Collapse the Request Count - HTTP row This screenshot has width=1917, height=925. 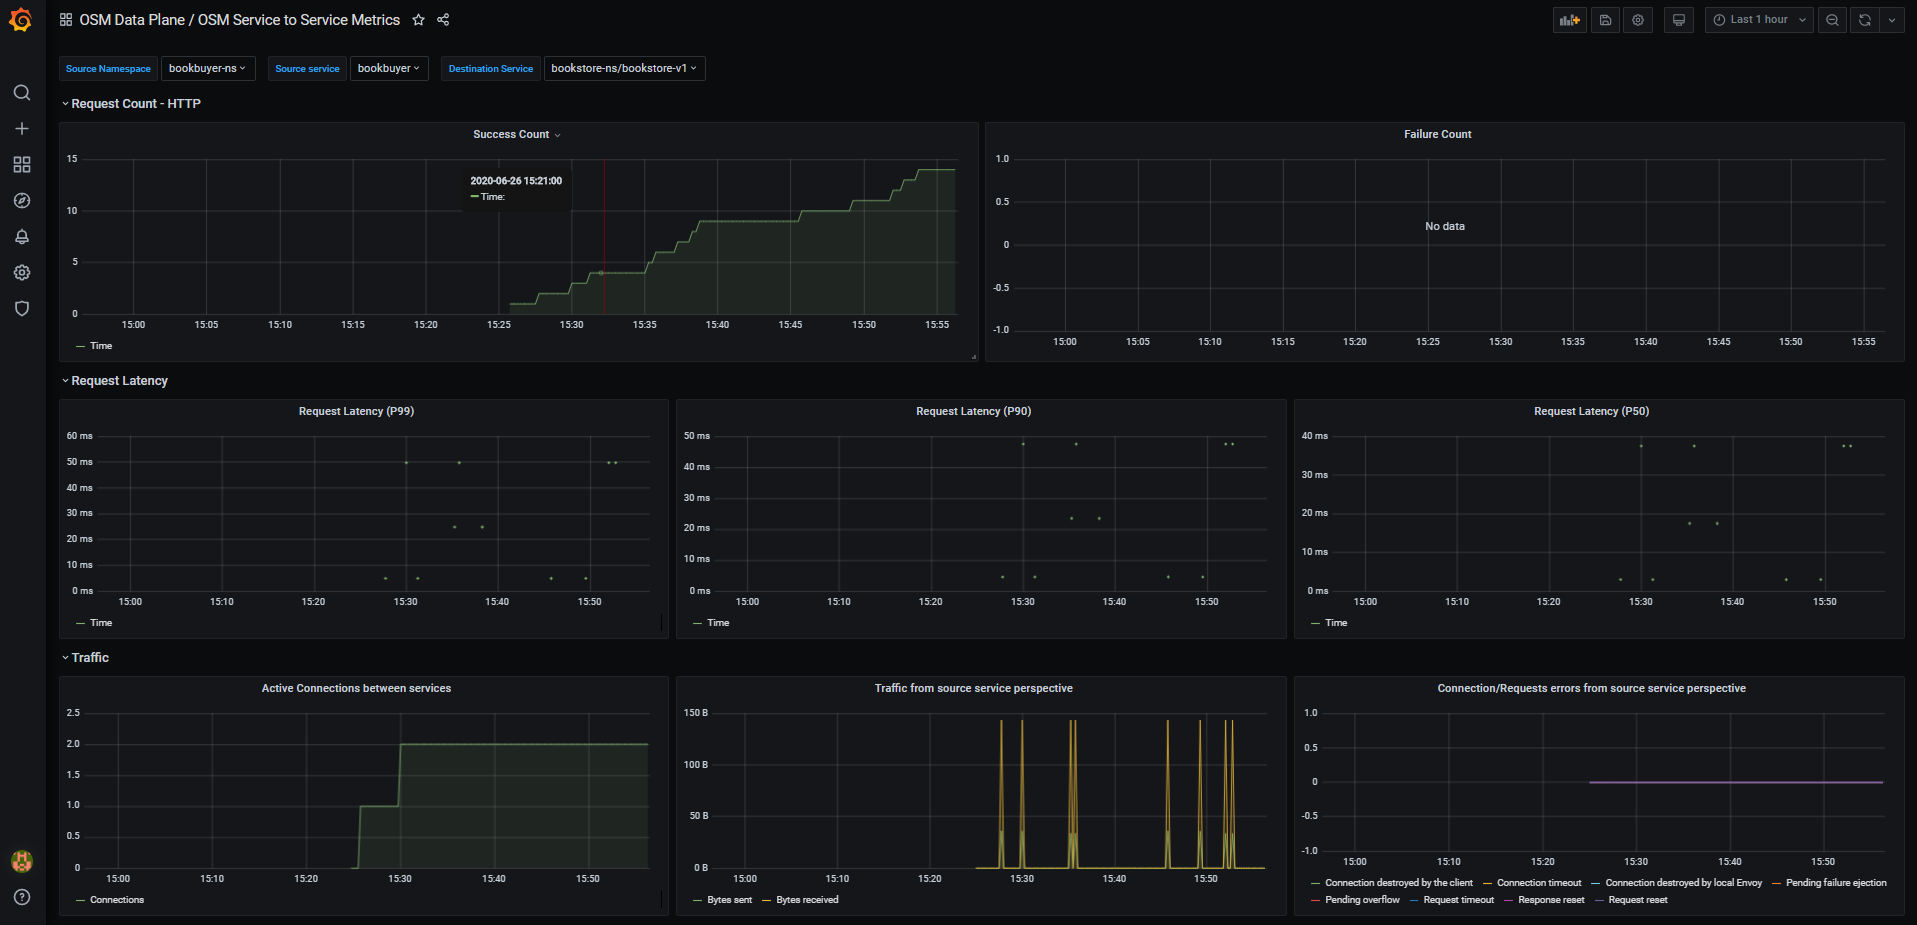(x=131, y=104)
